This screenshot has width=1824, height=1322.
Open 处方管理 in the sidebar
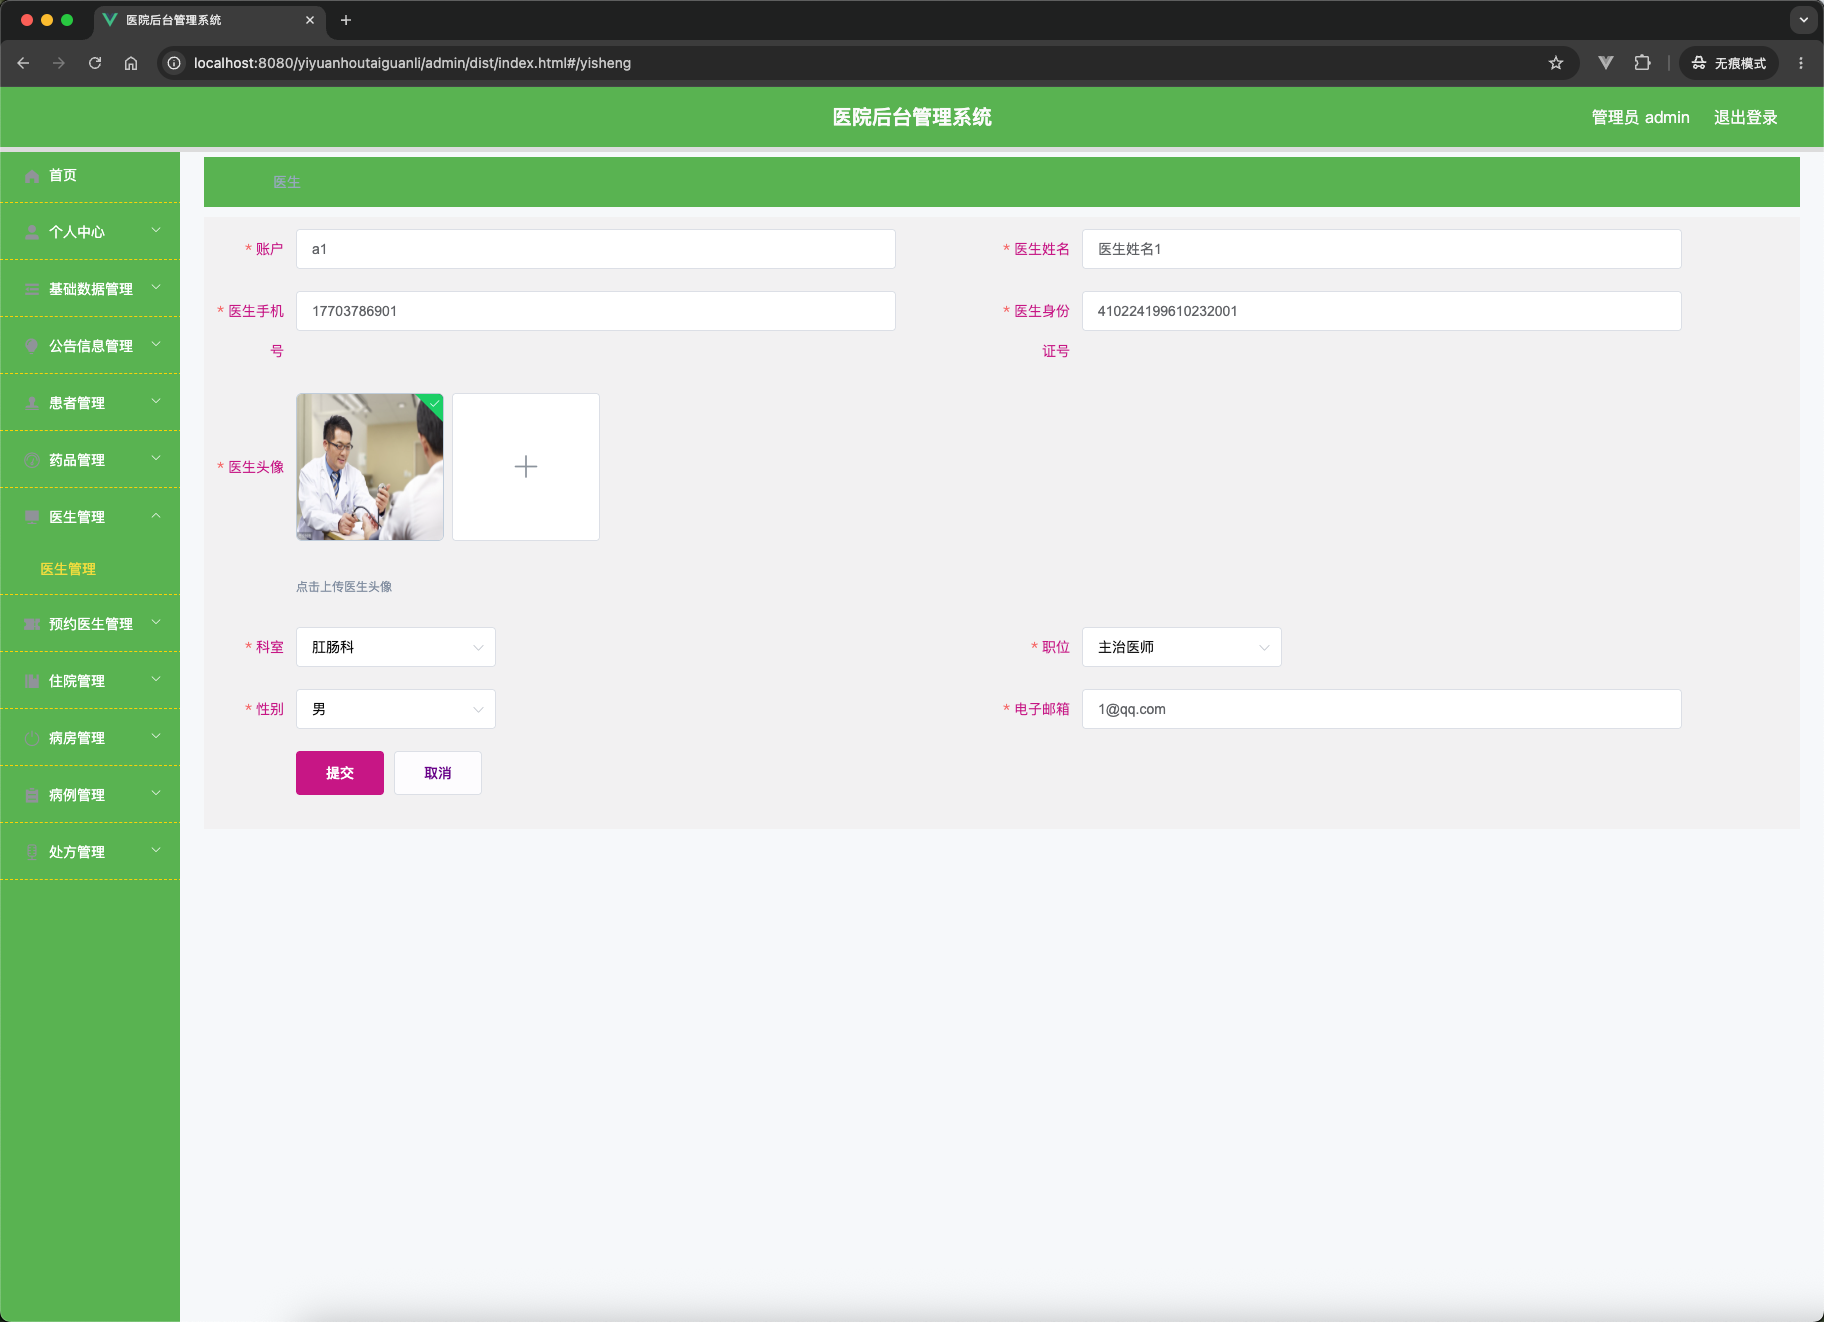click(90, 853)
